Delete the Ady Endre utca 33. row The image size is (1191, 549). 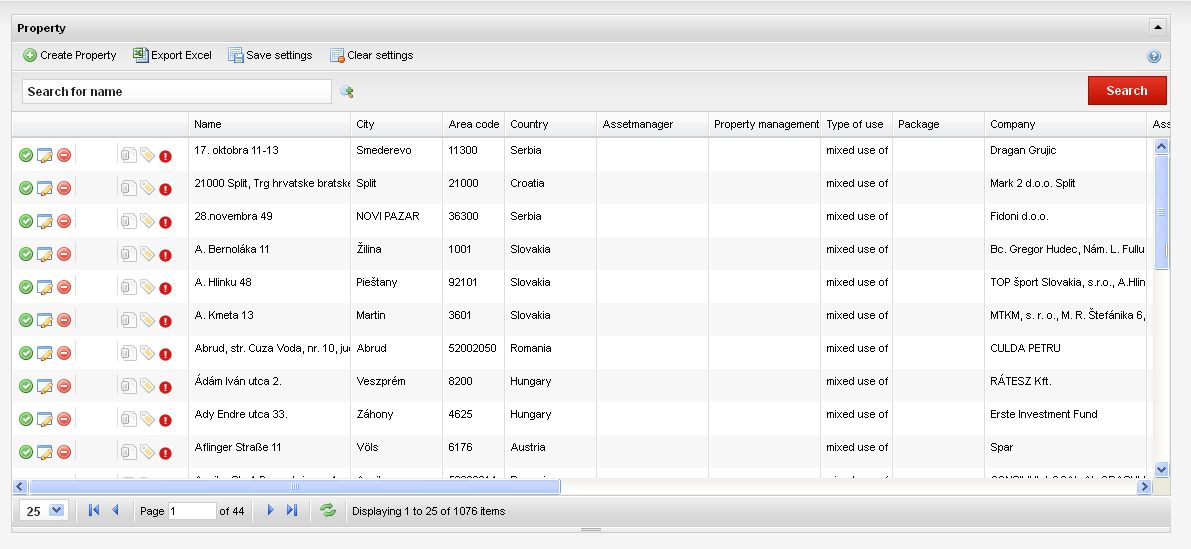64,419
